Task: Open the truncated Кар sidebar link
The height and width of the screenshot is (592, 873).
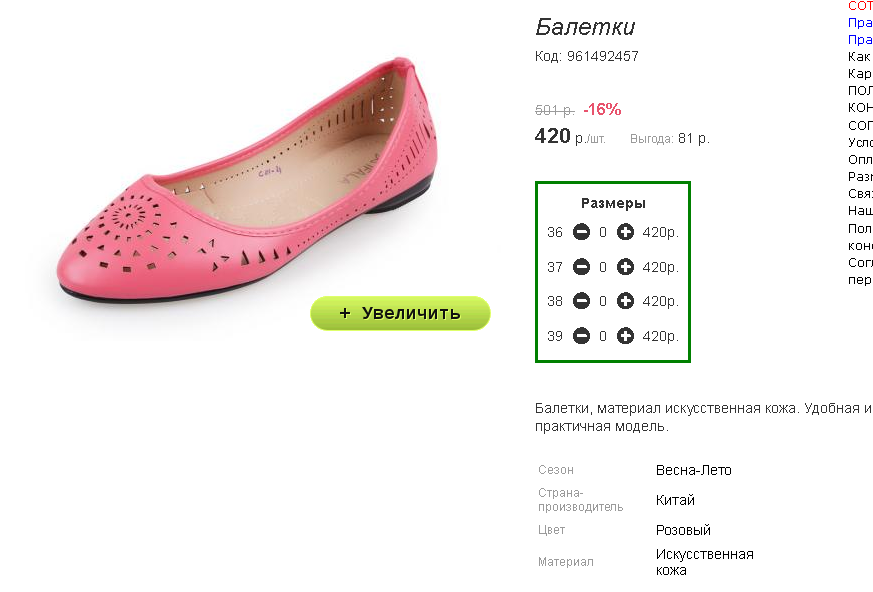Action: pos(859,74)
